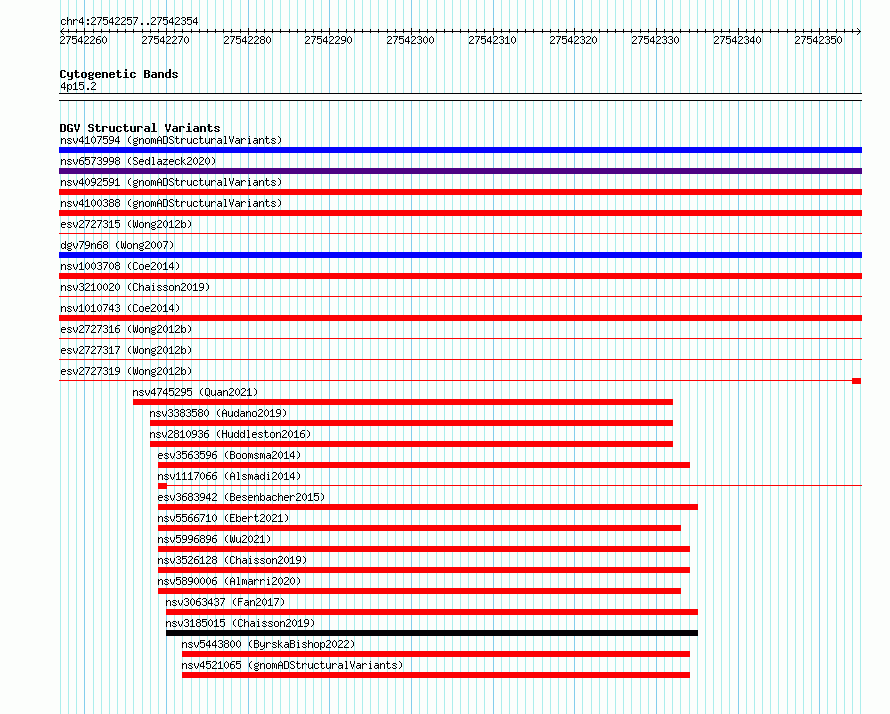The height and width of the screenshot is (714, 890).
Task: Select esv3683942 (Besenbacher2015) label
Action: tap(241, 497)
